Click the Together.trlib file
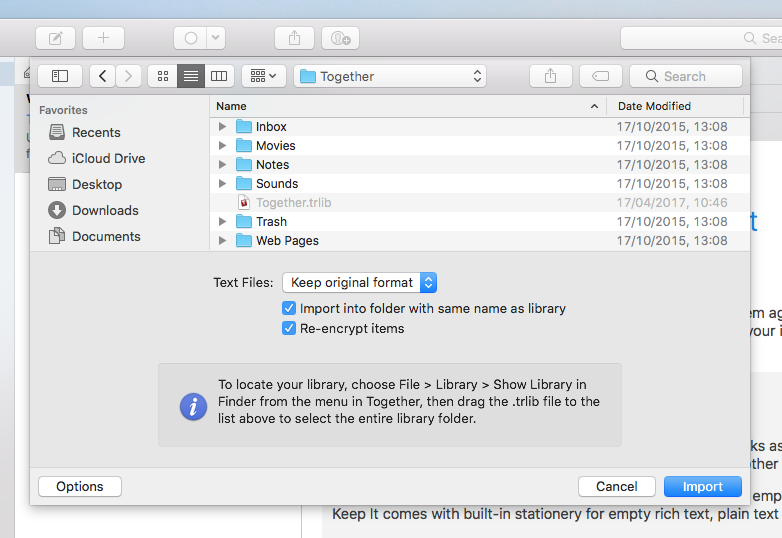Viewport: 782px width, 538px height. pyautogui.click(x=480, y=202)
